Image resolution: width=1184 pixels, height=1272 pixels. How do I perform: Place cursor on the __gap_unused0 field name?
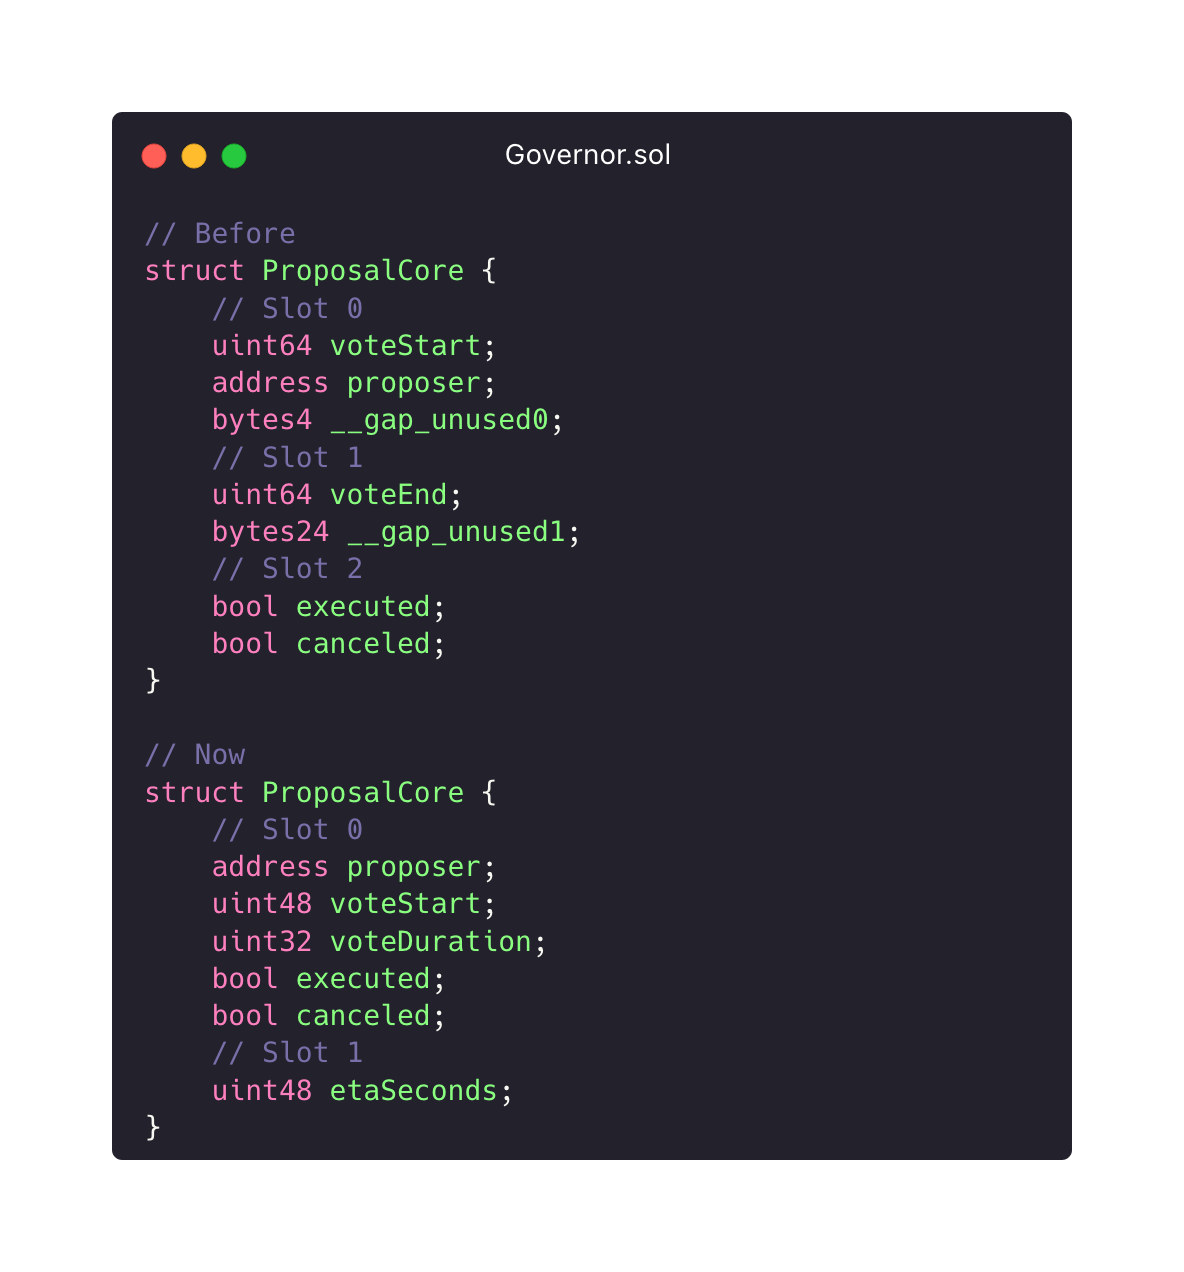click(439, 420)
